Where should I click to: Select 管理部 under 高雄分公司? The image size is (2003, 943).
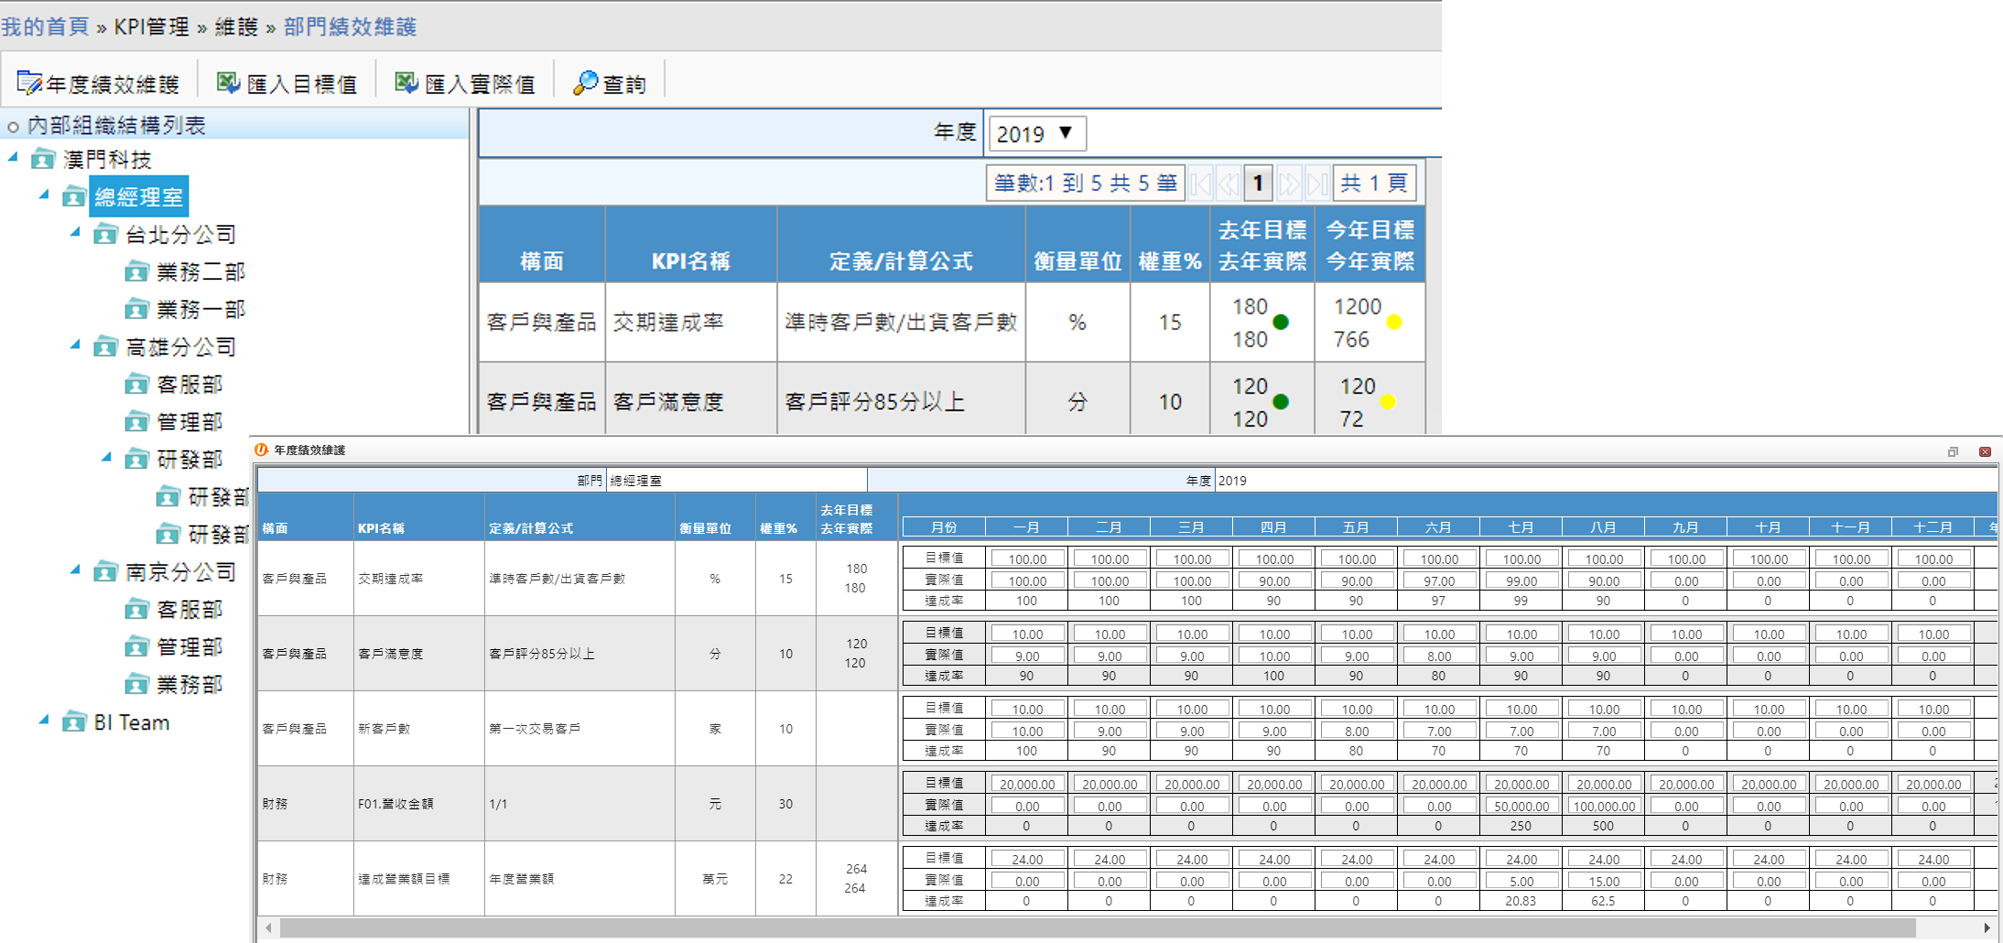click(189, 422)
